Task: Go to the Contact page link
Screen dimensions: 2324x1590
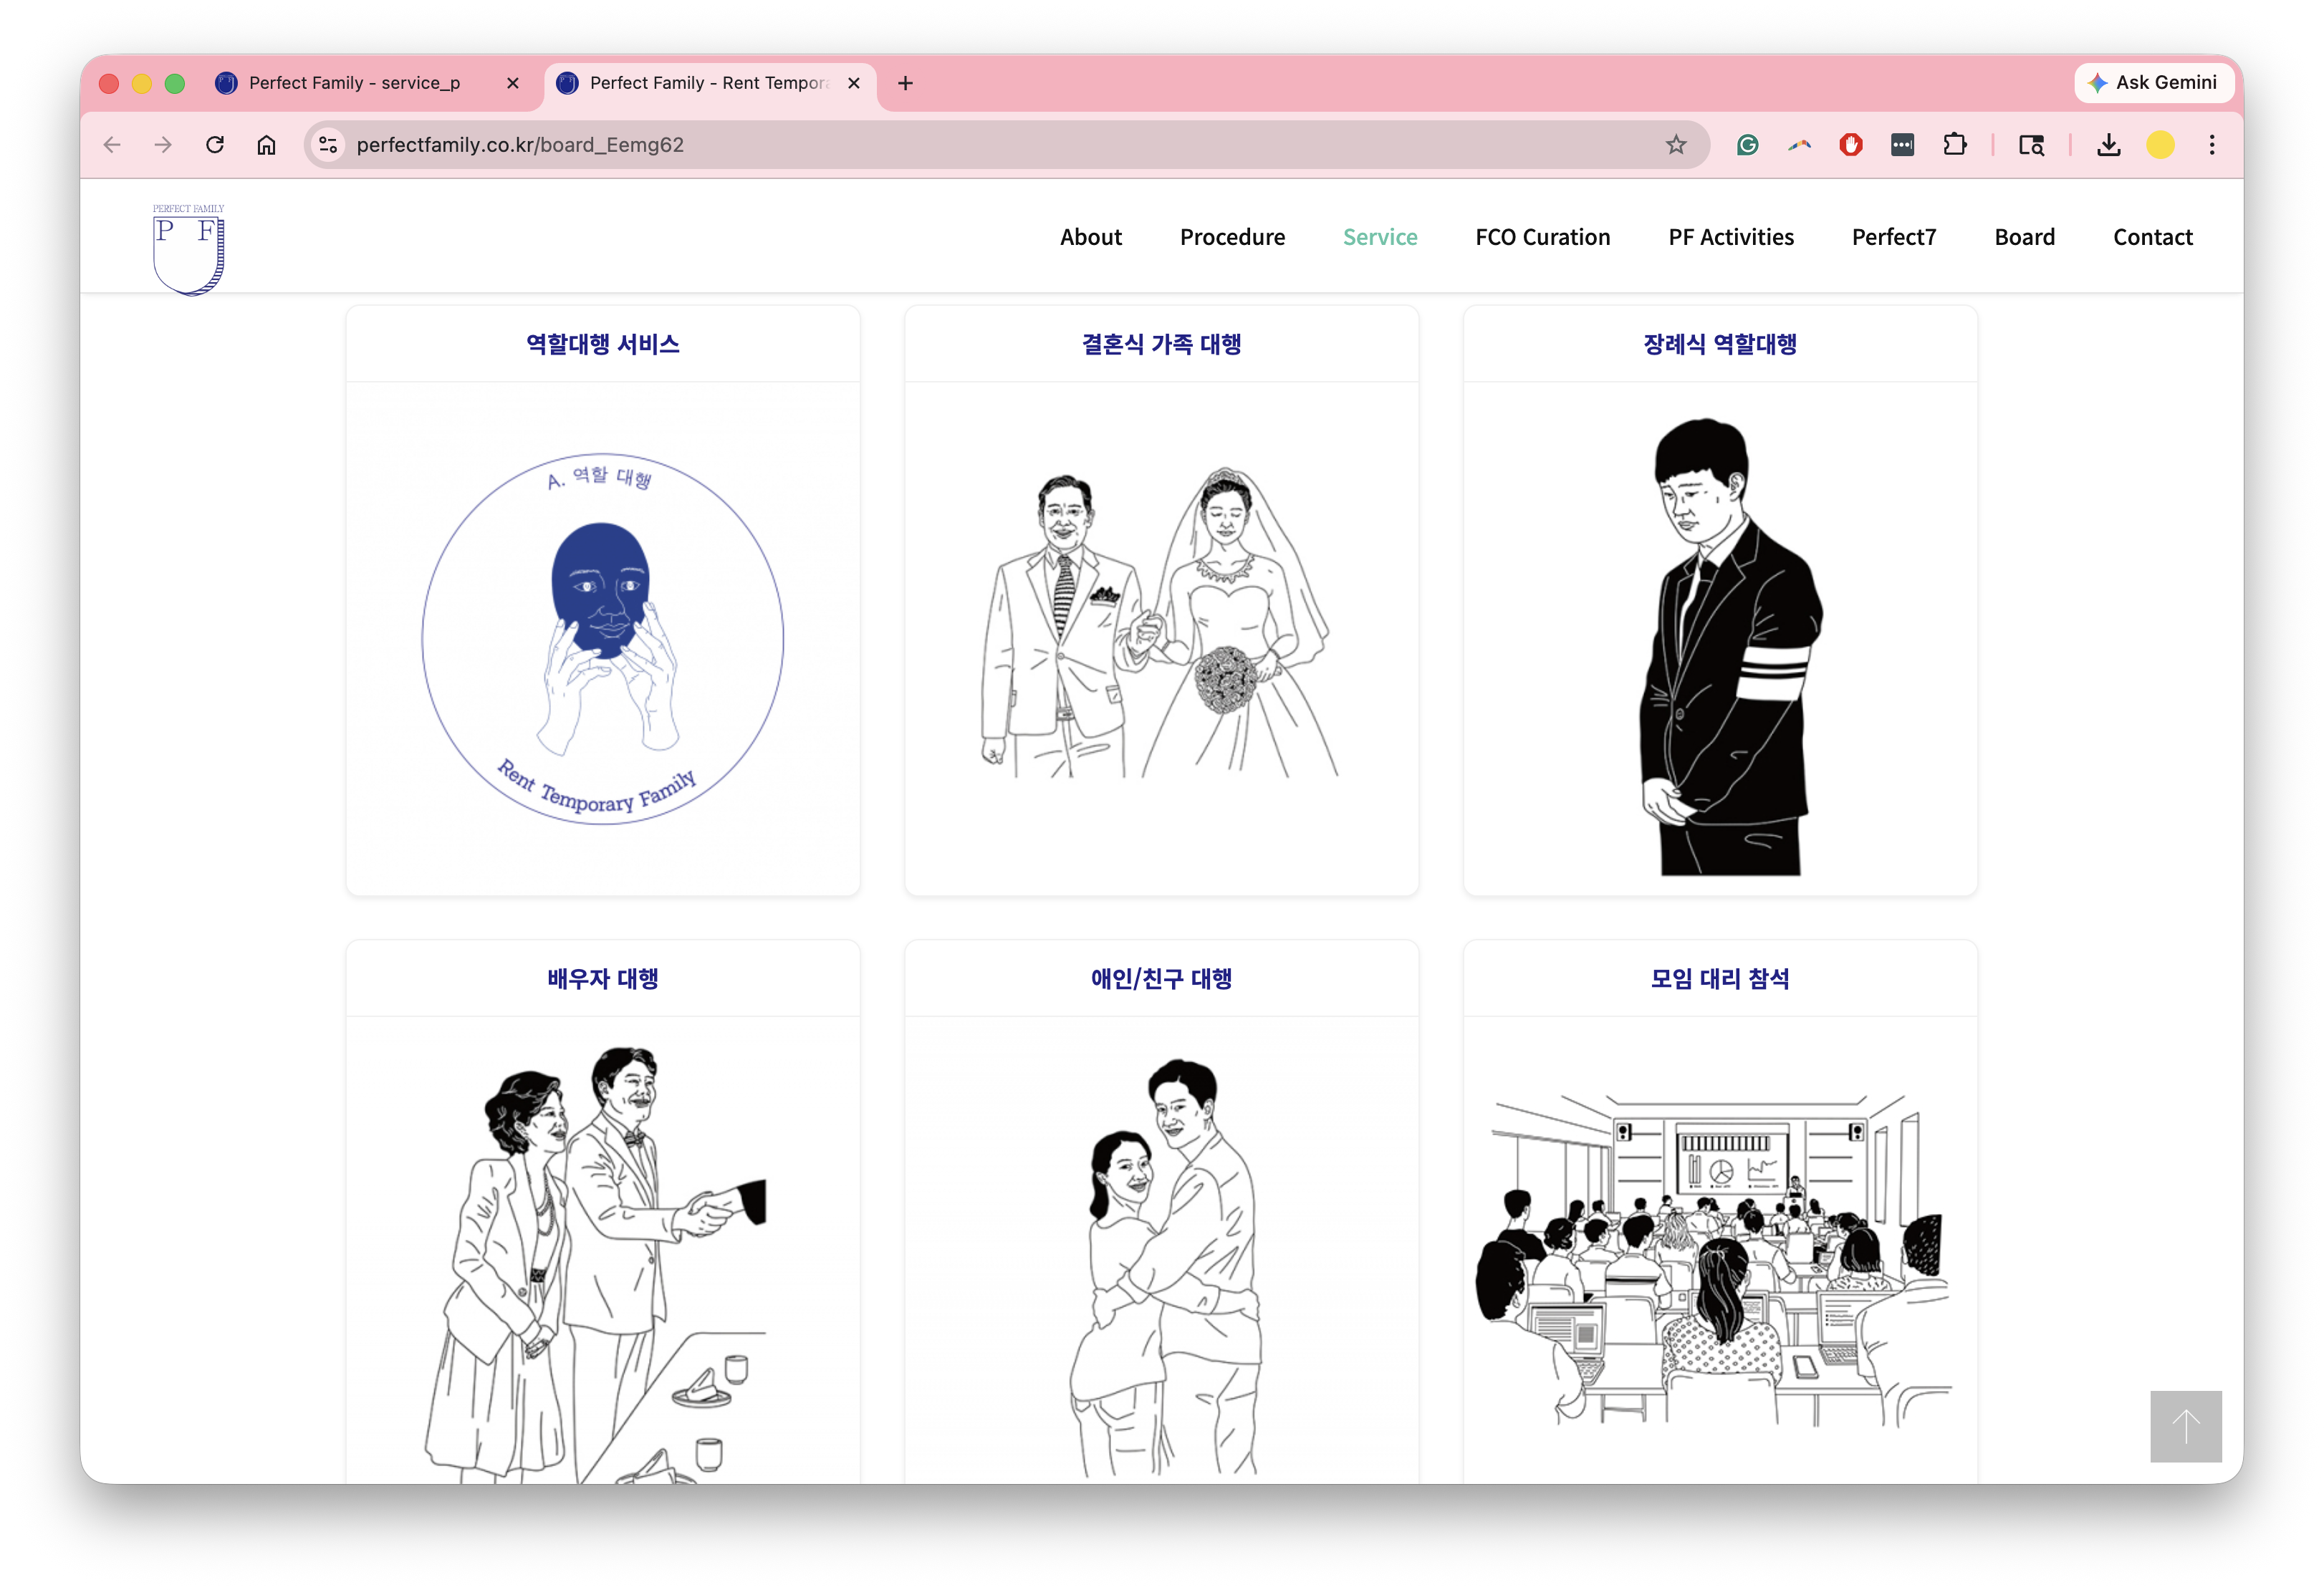Action: point(2152,237)
